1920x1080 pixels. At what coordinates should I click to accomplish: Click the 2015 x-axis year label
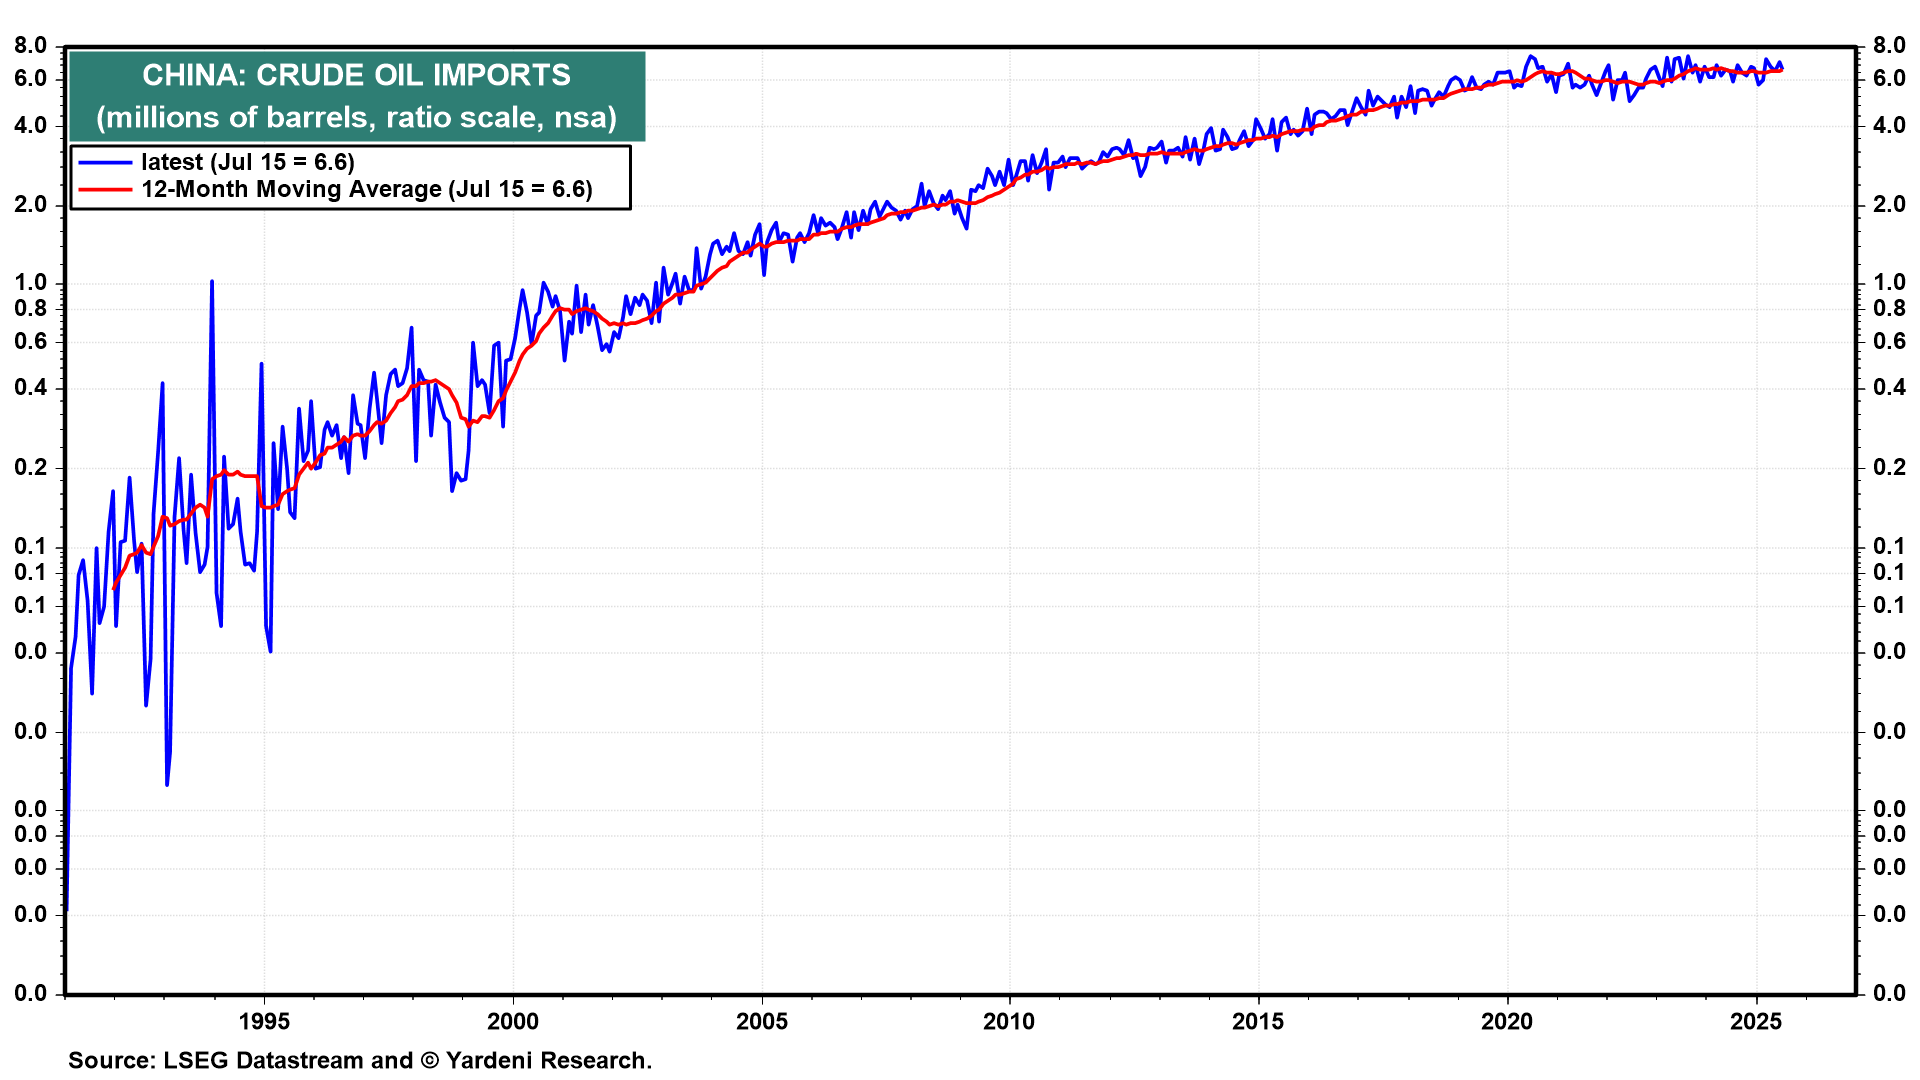[1257, 1021]
